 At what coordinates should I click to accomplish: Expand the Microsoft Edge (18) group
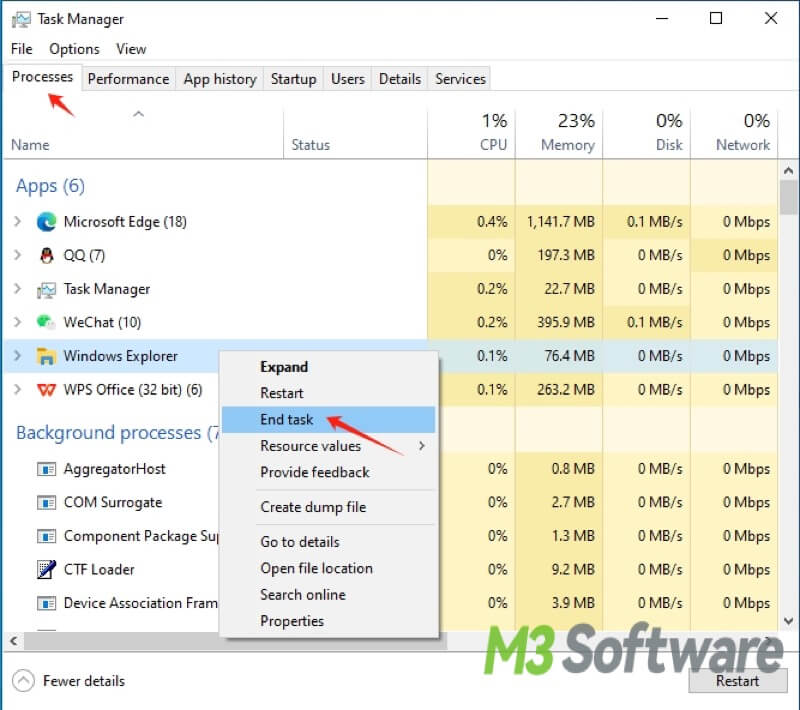pos(17,221)
